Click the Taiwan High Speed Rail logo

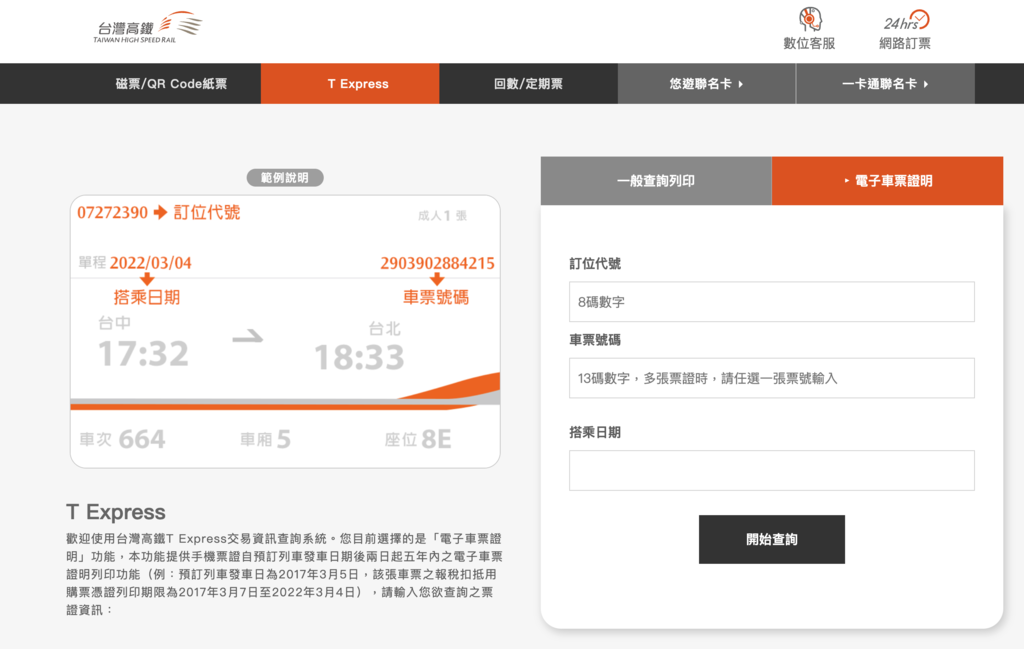(x=148, y=27)
